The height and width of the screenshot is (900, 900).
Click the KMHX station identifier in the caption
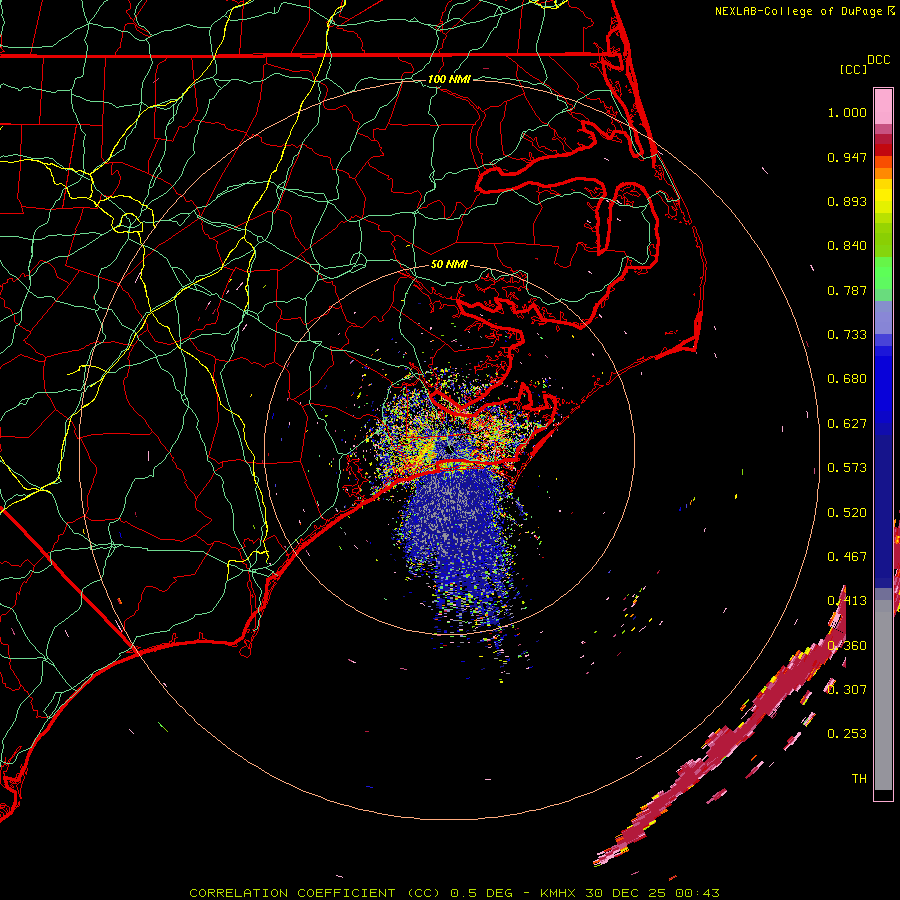click(x=559, y=893)
